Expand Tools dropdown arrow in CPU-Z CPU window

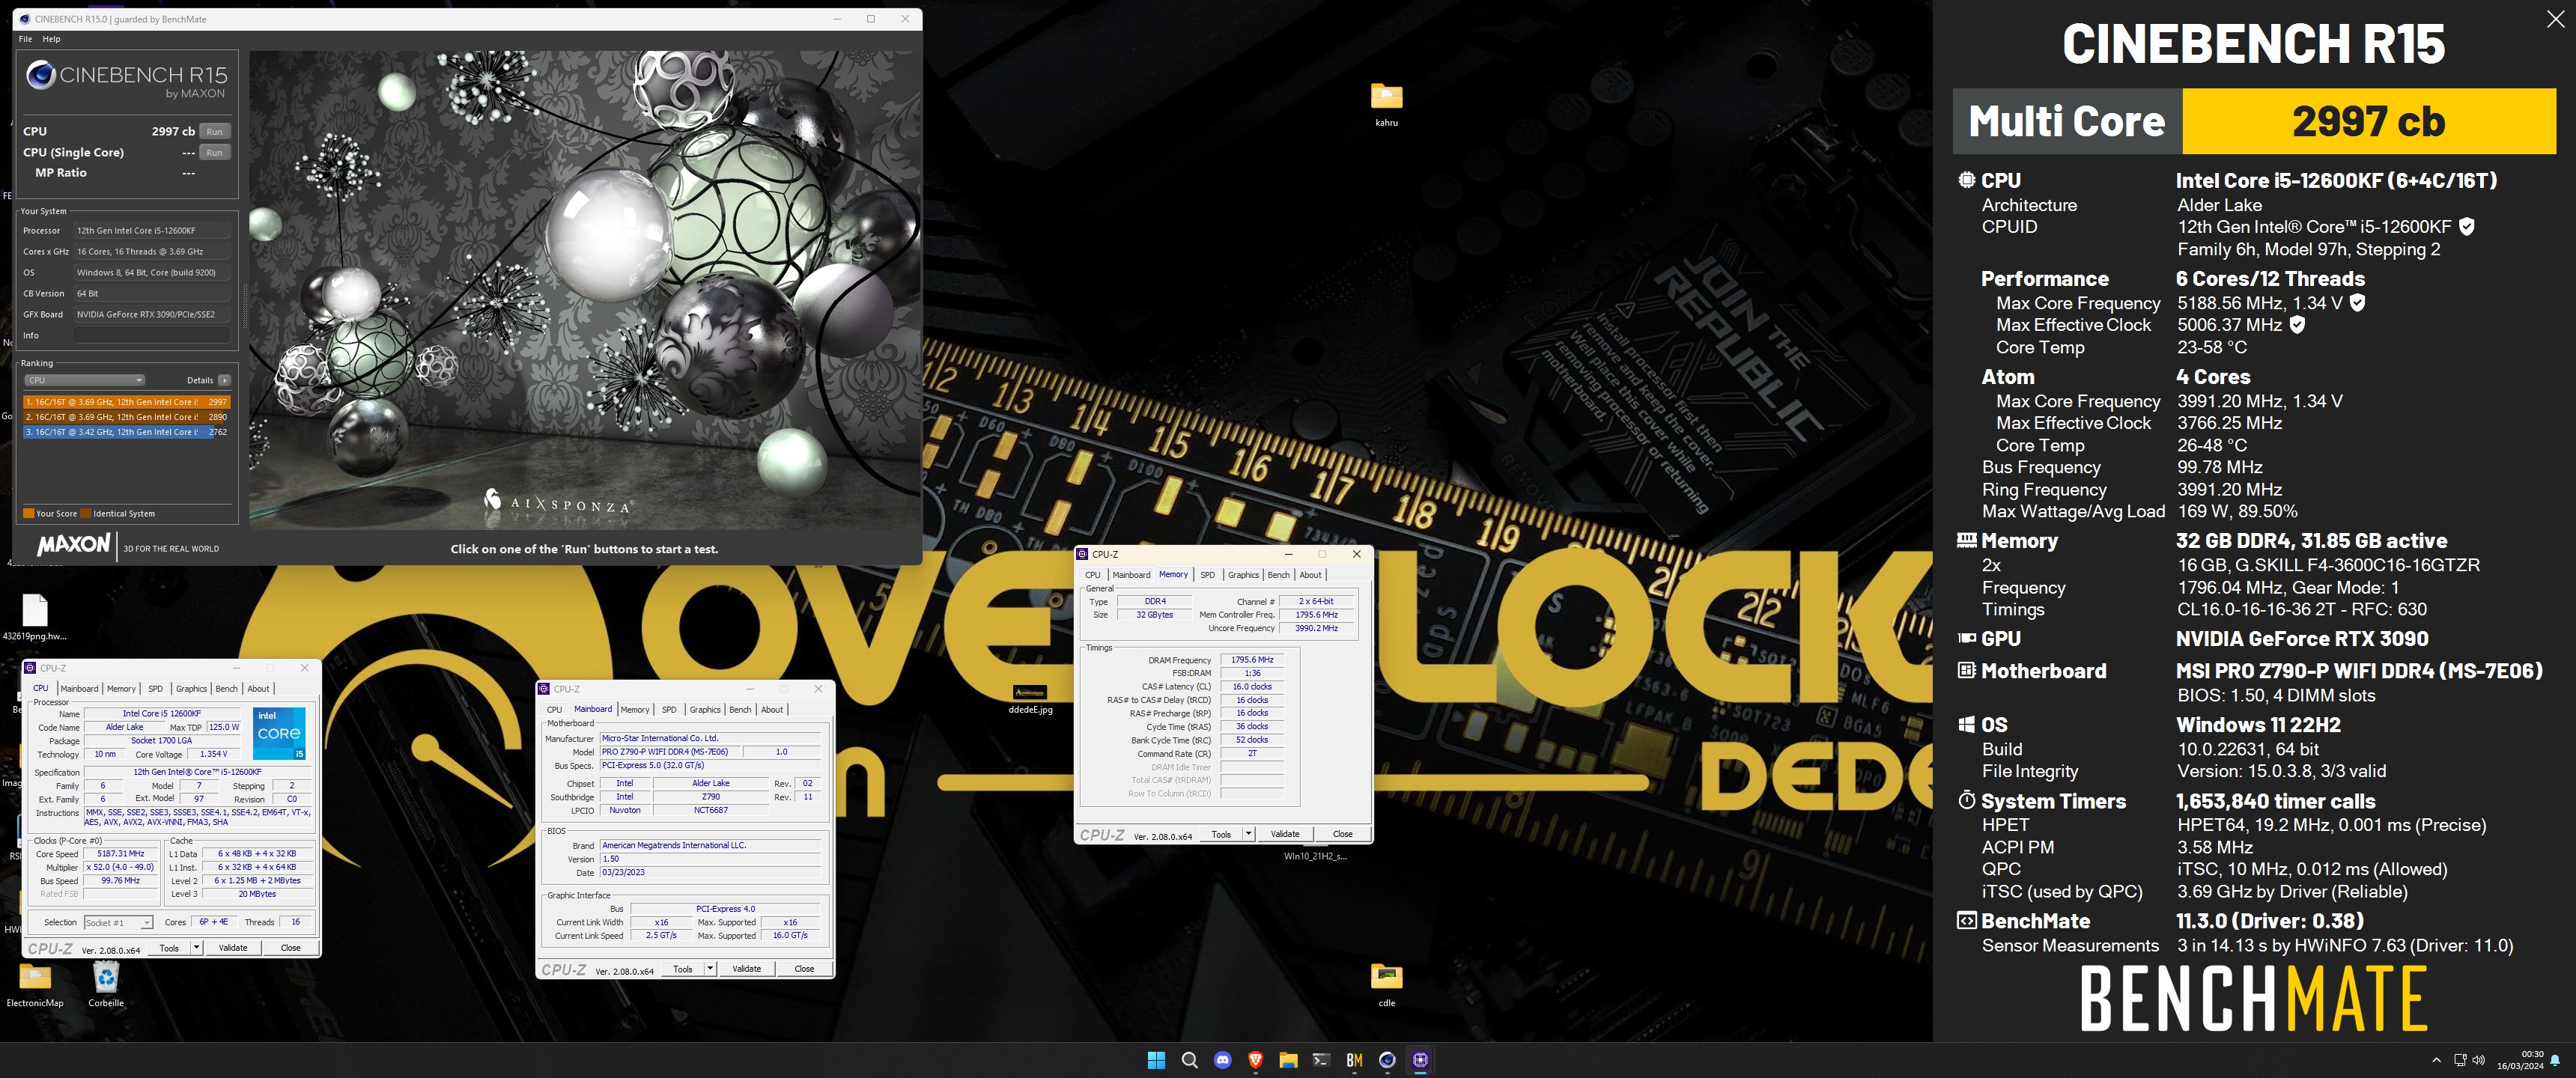(x=196, y=948)
